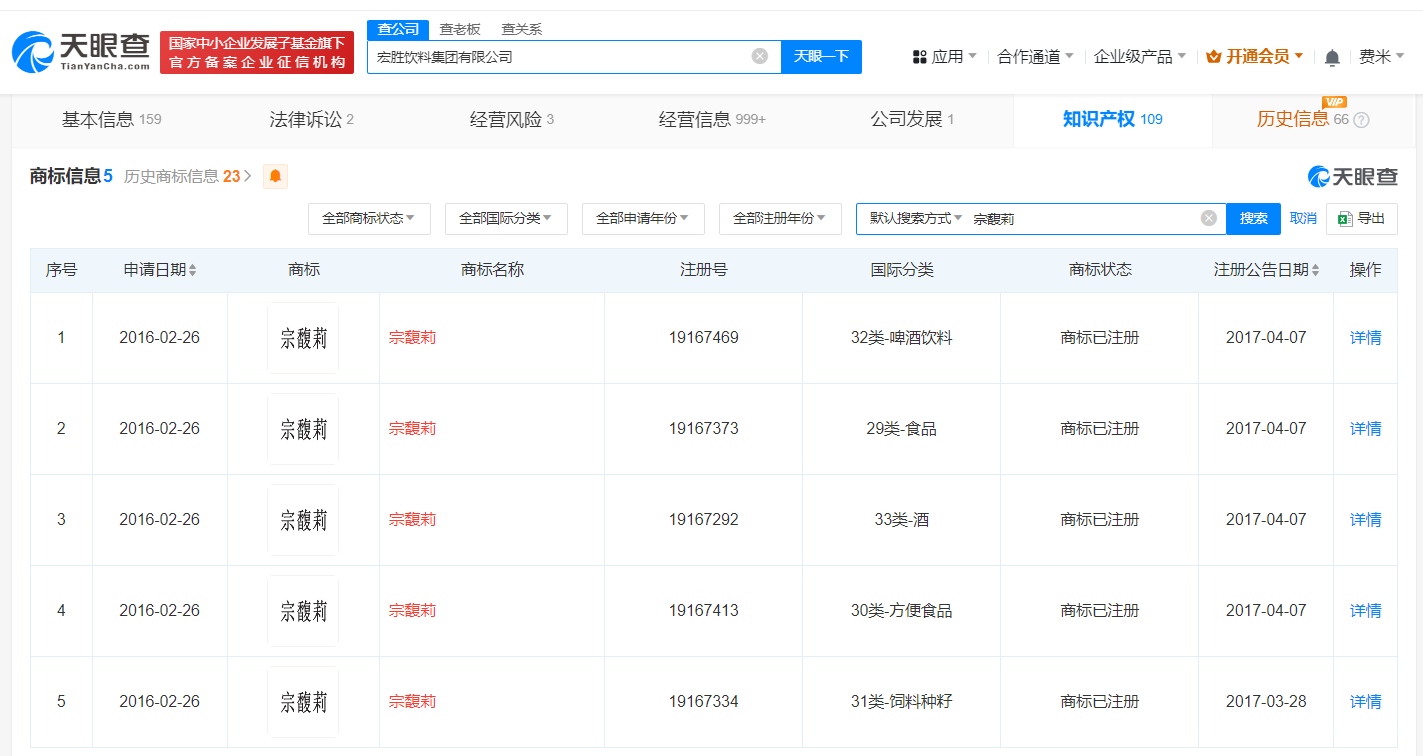Image resolution: width=1423 pixels, height=756 pixels.
Task: Sort by 申请日期 column arrows
Action: pyautogui.click(x=193, y=270)
